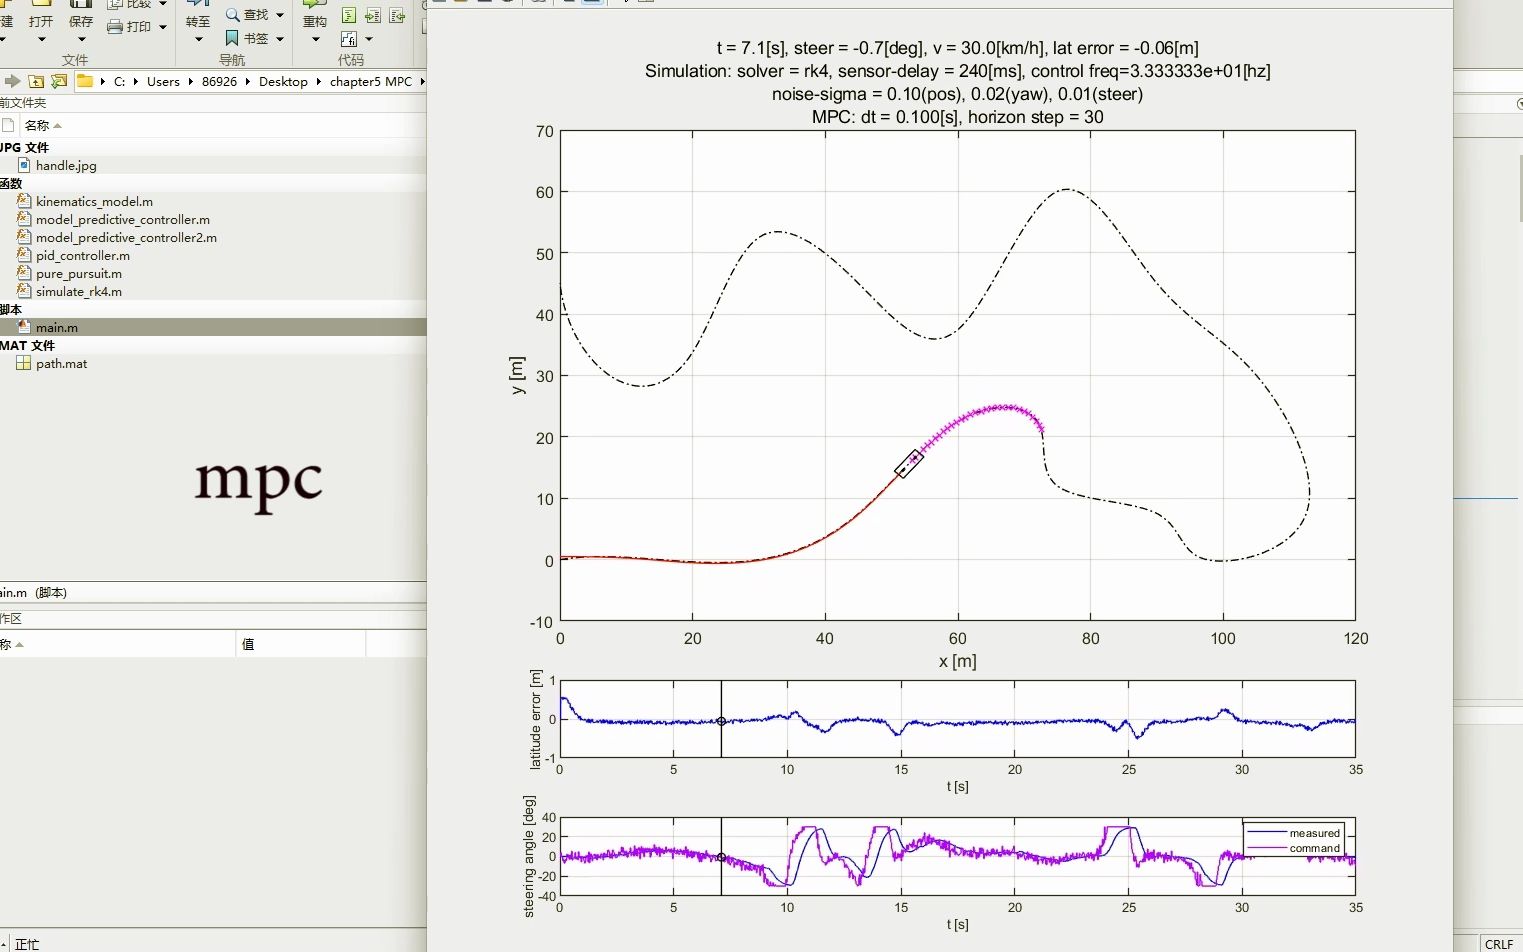Click the function browser fx icon
The height and width of the screenshot is (952, 1523).
(349, 39)
